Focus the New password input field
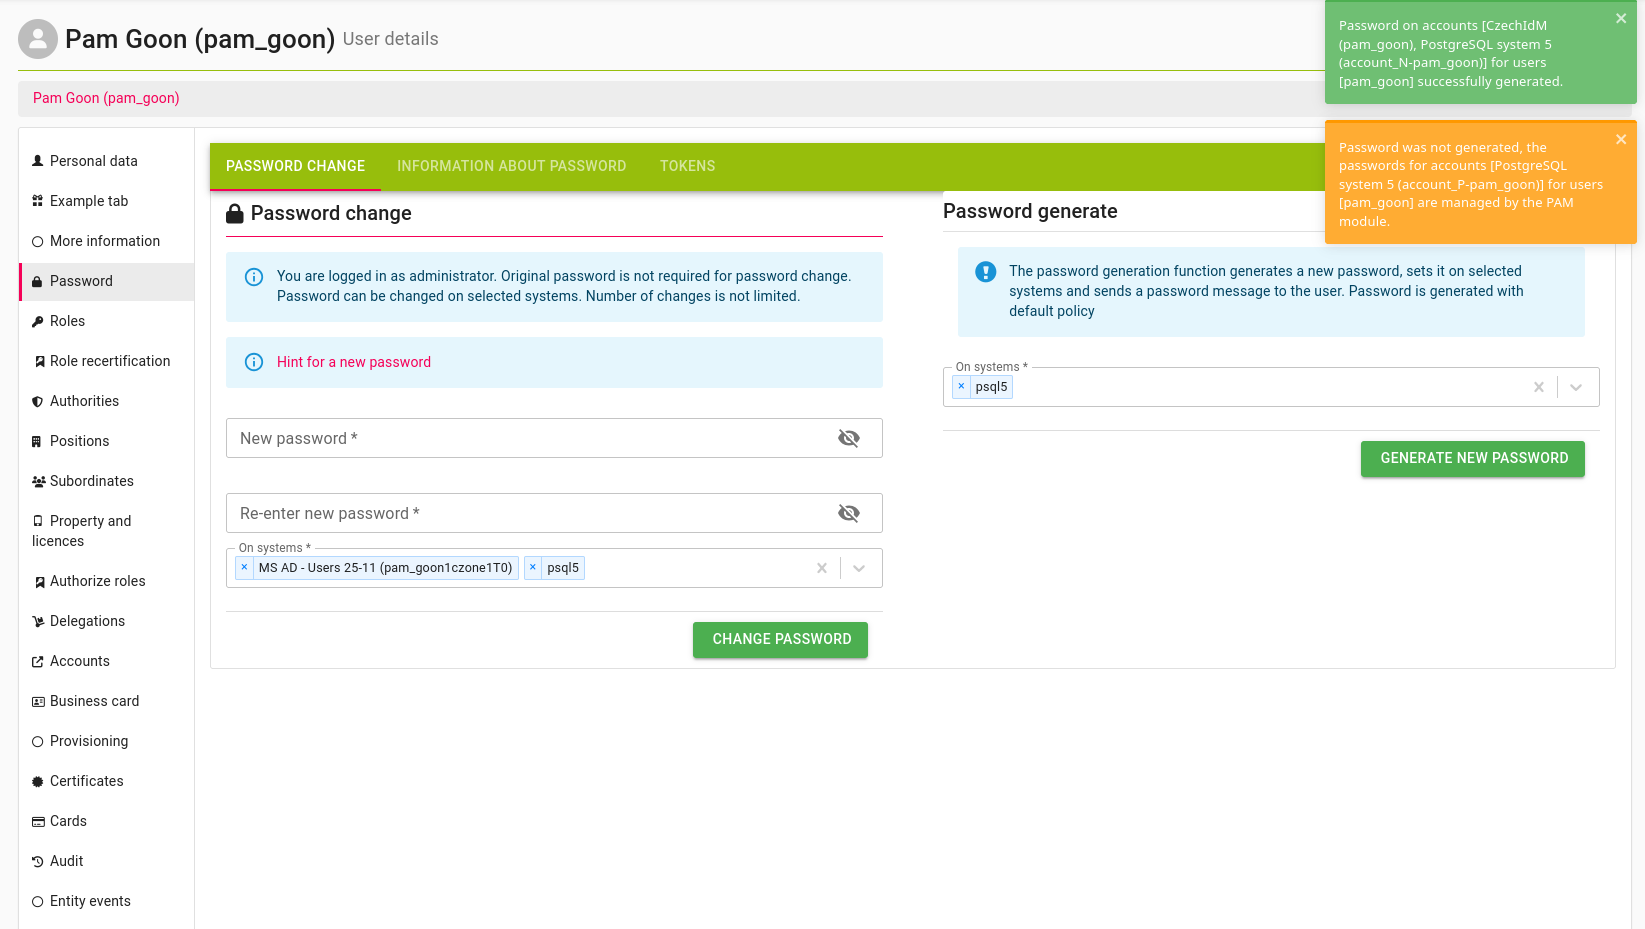 coord(530,438)
